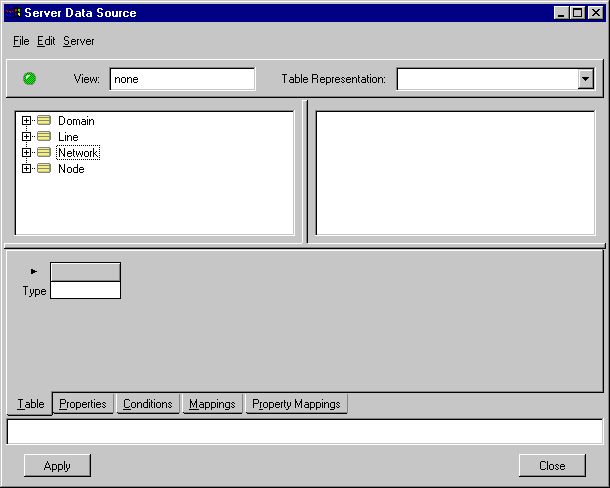Click the Line folder icon

pos(44,137)
